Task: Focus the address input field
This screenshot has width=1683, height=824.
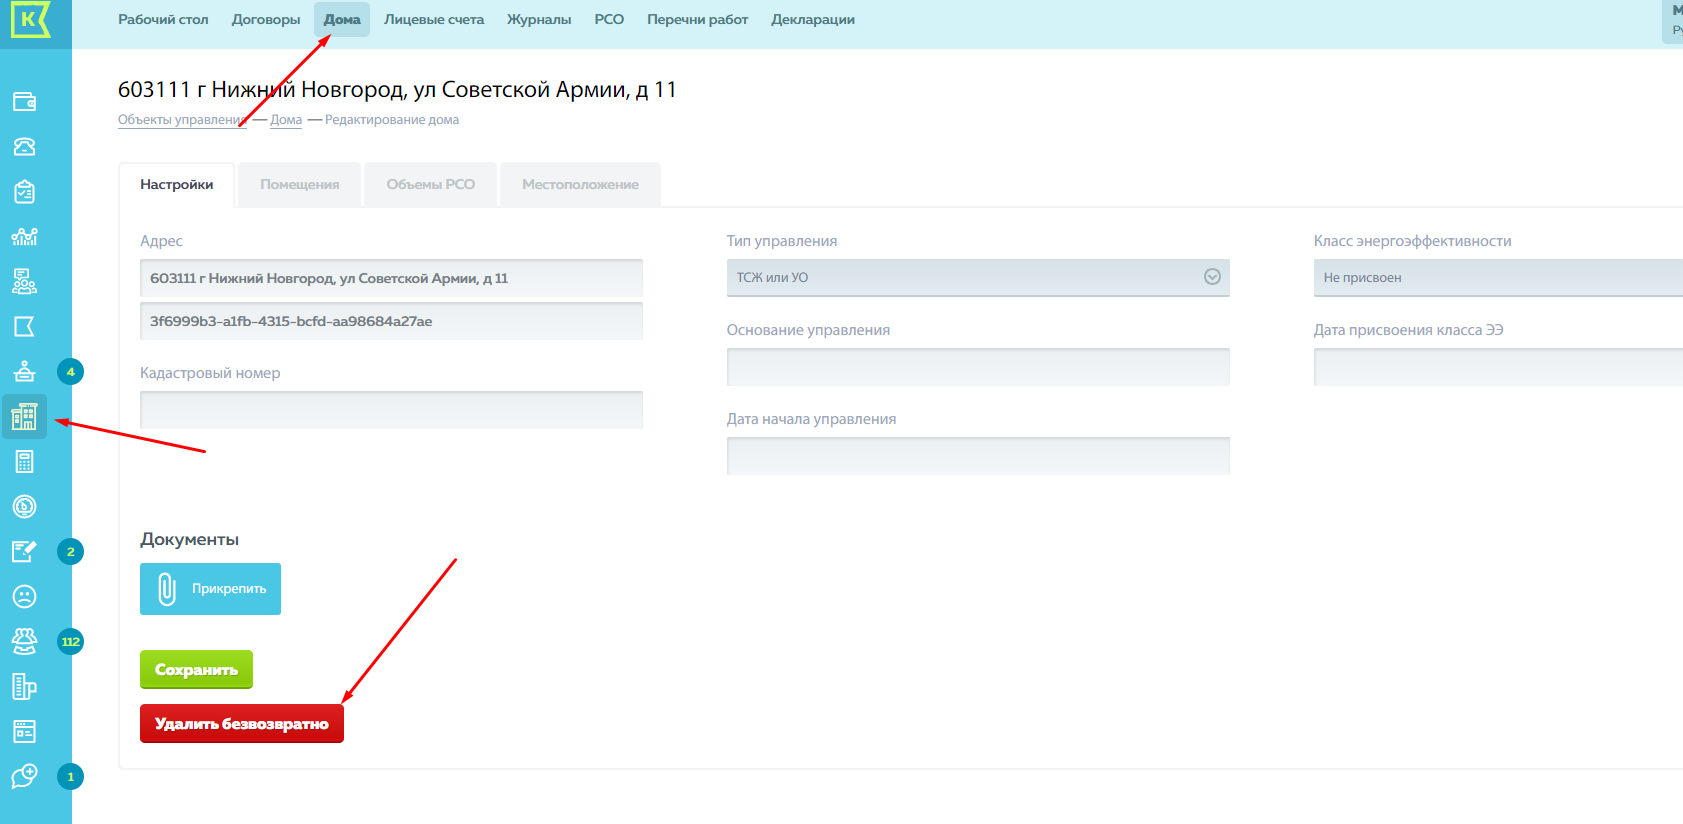Action: (x=391, y=278)
